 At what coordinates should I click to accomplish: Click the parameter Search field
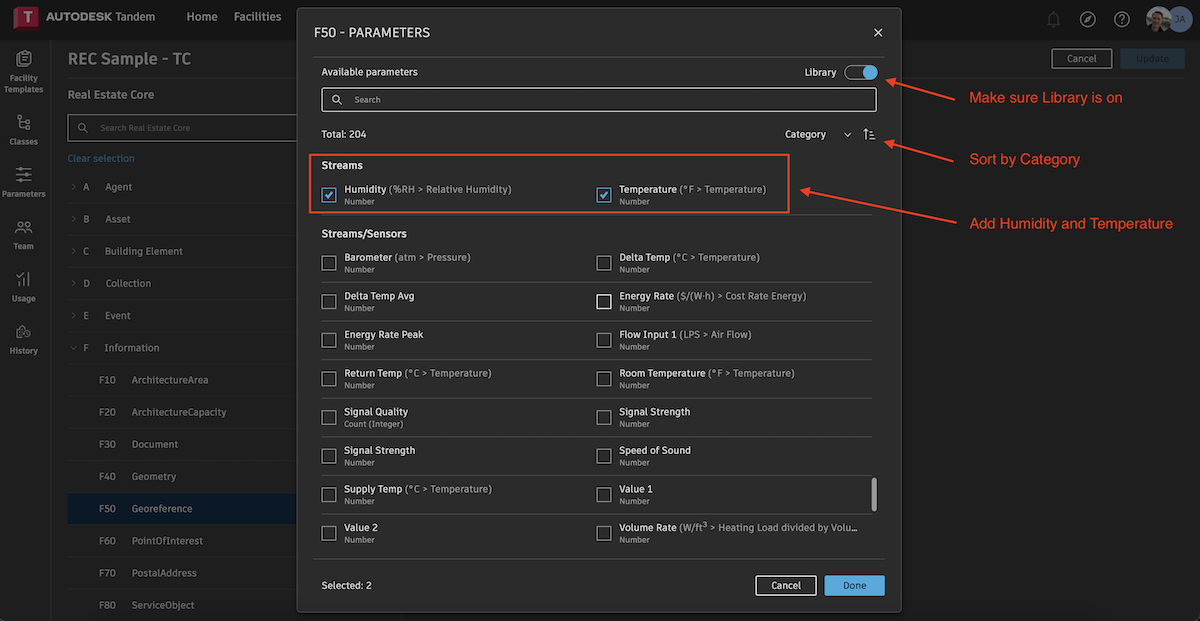[599, 100]
